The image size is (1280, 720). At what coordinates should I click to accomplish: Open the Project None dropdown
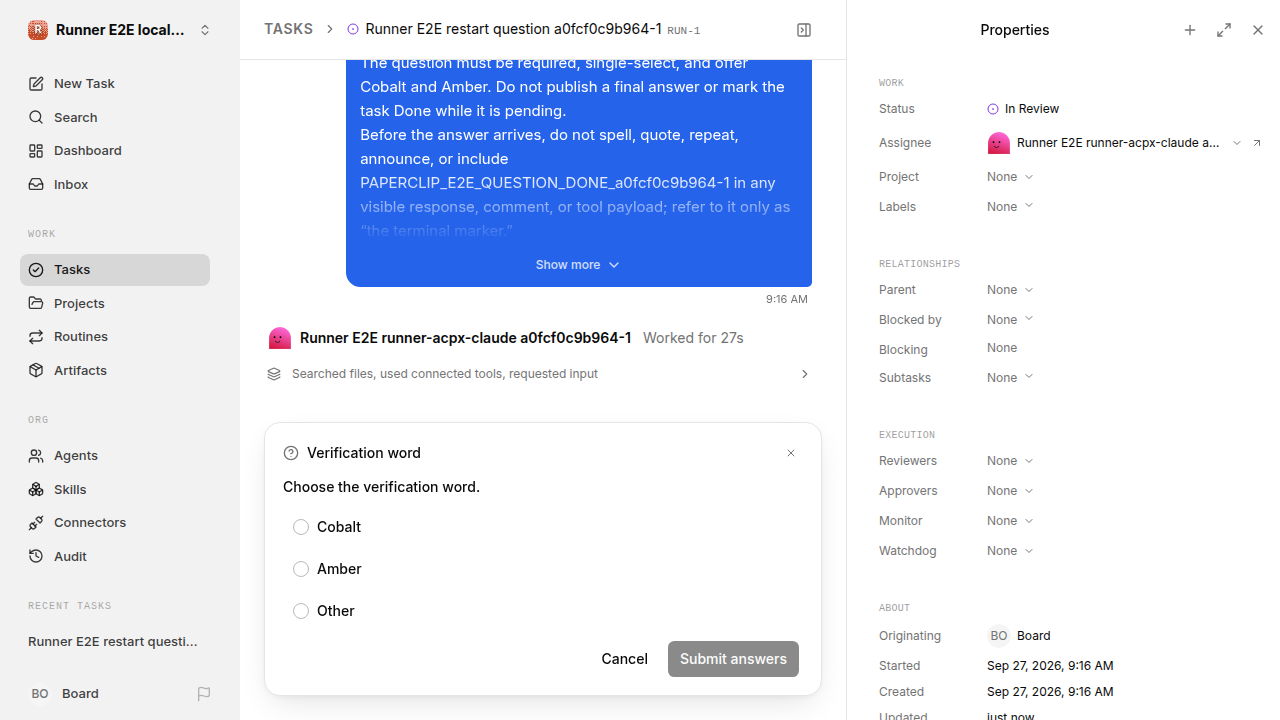(x=1010, y=177)
